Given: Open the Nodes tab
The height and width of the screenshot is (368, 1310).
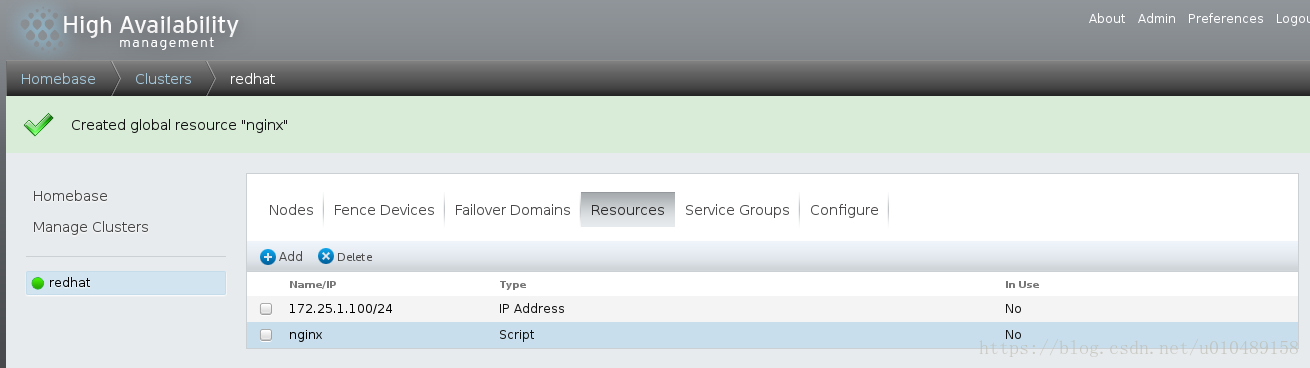Looking at the screenshot, I should tap(291, 210).
